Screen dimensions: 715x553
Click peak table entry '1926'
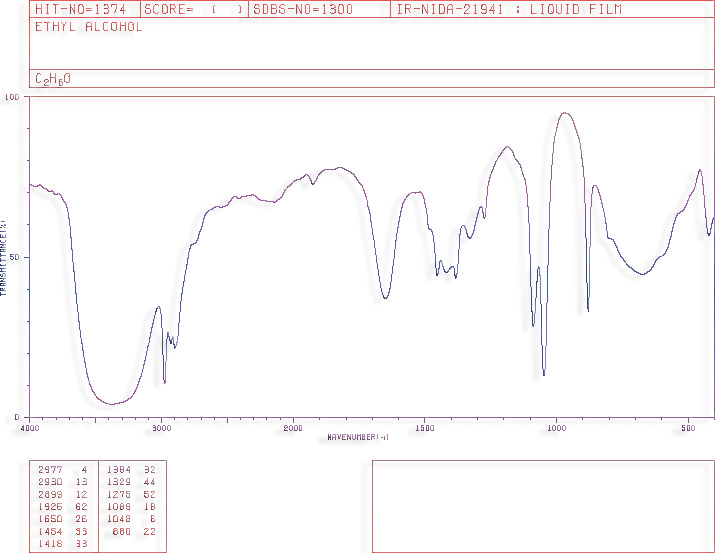click(50, 506)
